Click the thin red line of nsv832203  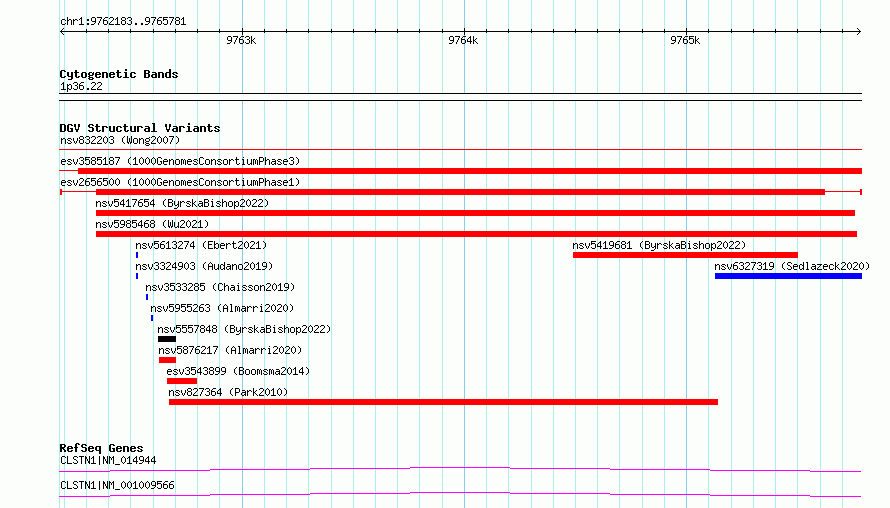460,150
